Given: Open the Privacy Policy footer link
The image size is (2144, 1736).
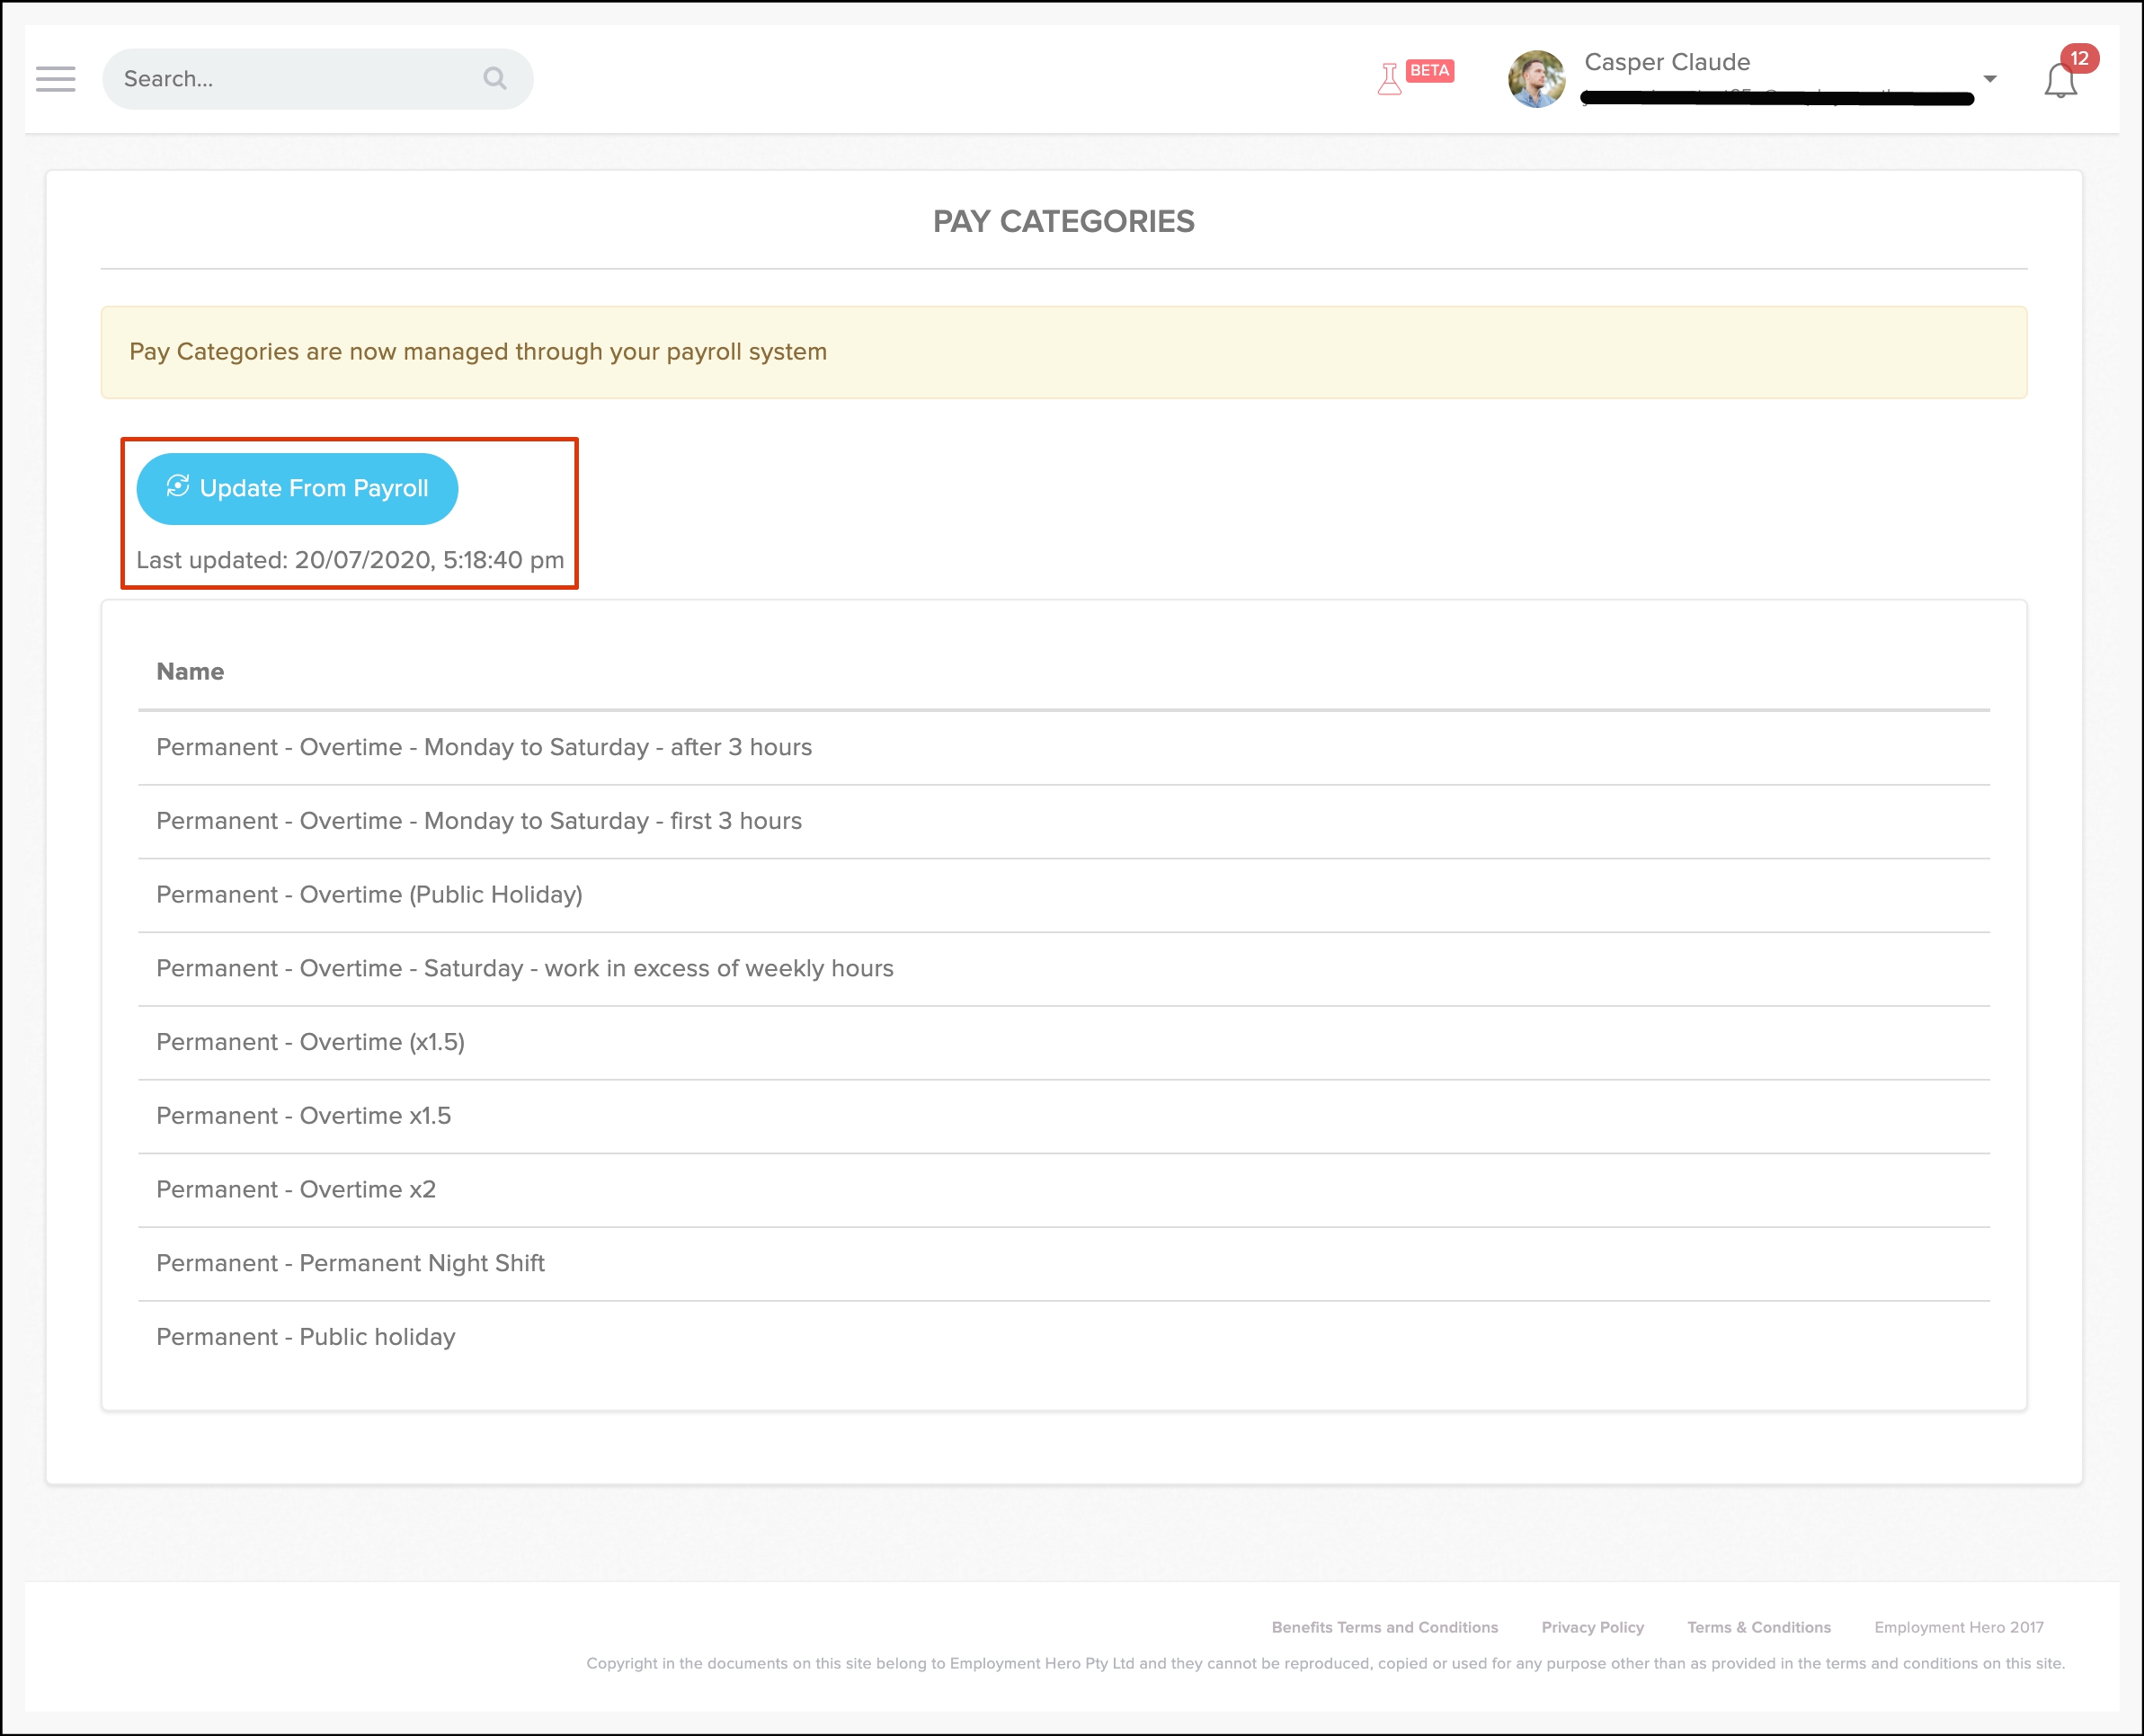Looking at the screenshot, I should [x=1592, y=1627].
